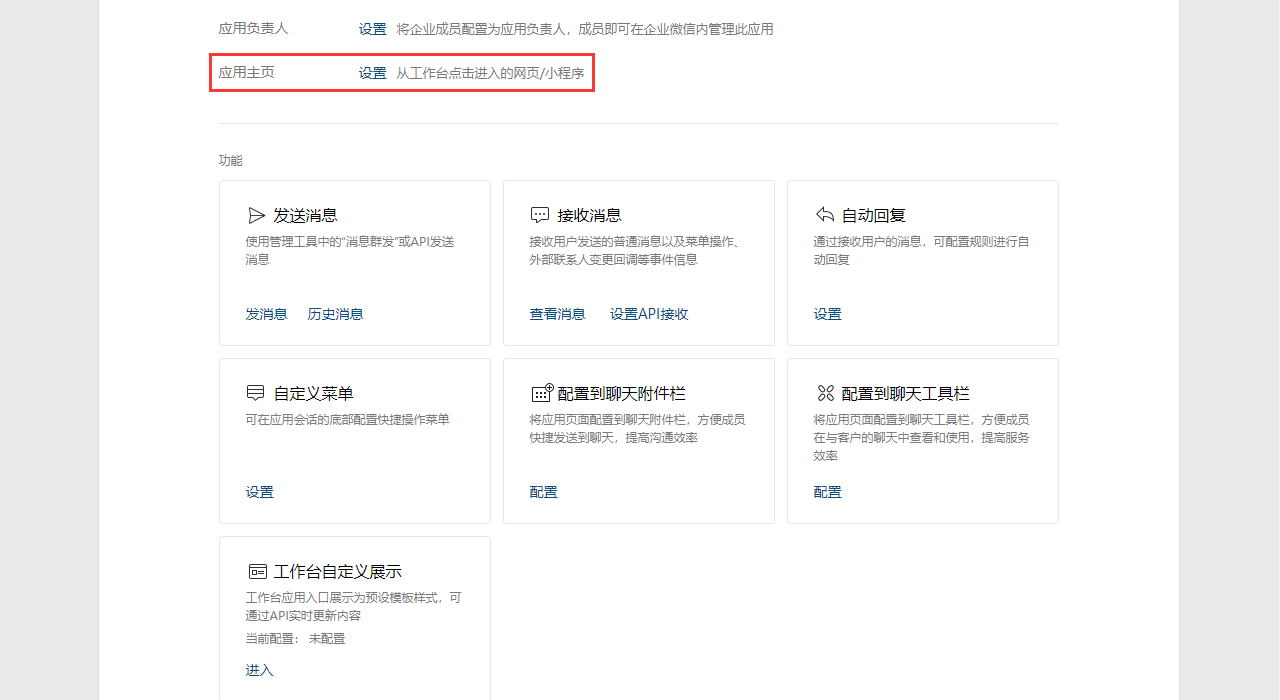Click 进入 under 工作台自定义展示
Screen dimensions: 1280x700
(x=259, y=670)
